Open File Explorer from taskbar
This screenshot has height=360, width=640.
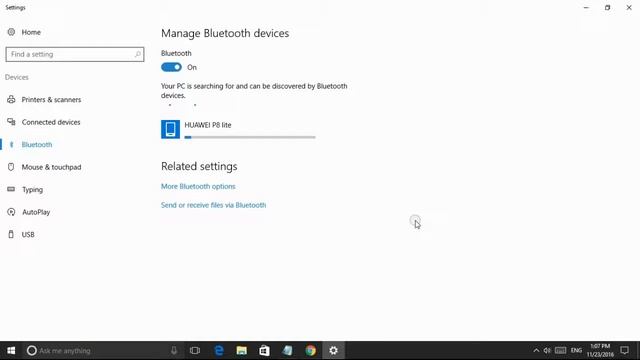click(x=242, y=350)
